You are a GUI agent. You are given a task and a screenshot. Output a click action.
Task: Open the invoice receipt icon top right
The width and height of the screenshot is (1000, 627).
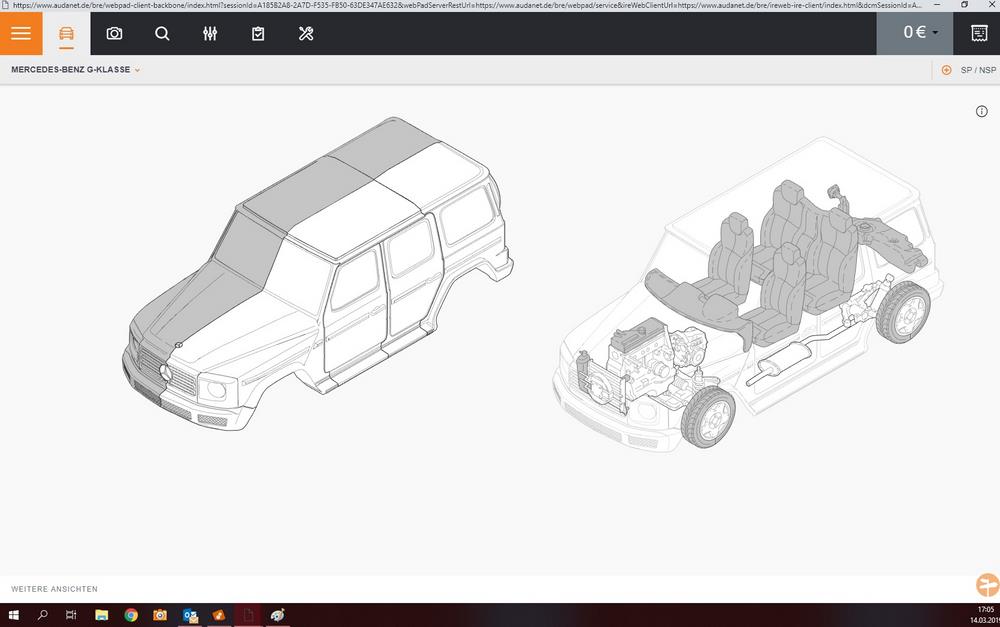coord(979,33)
